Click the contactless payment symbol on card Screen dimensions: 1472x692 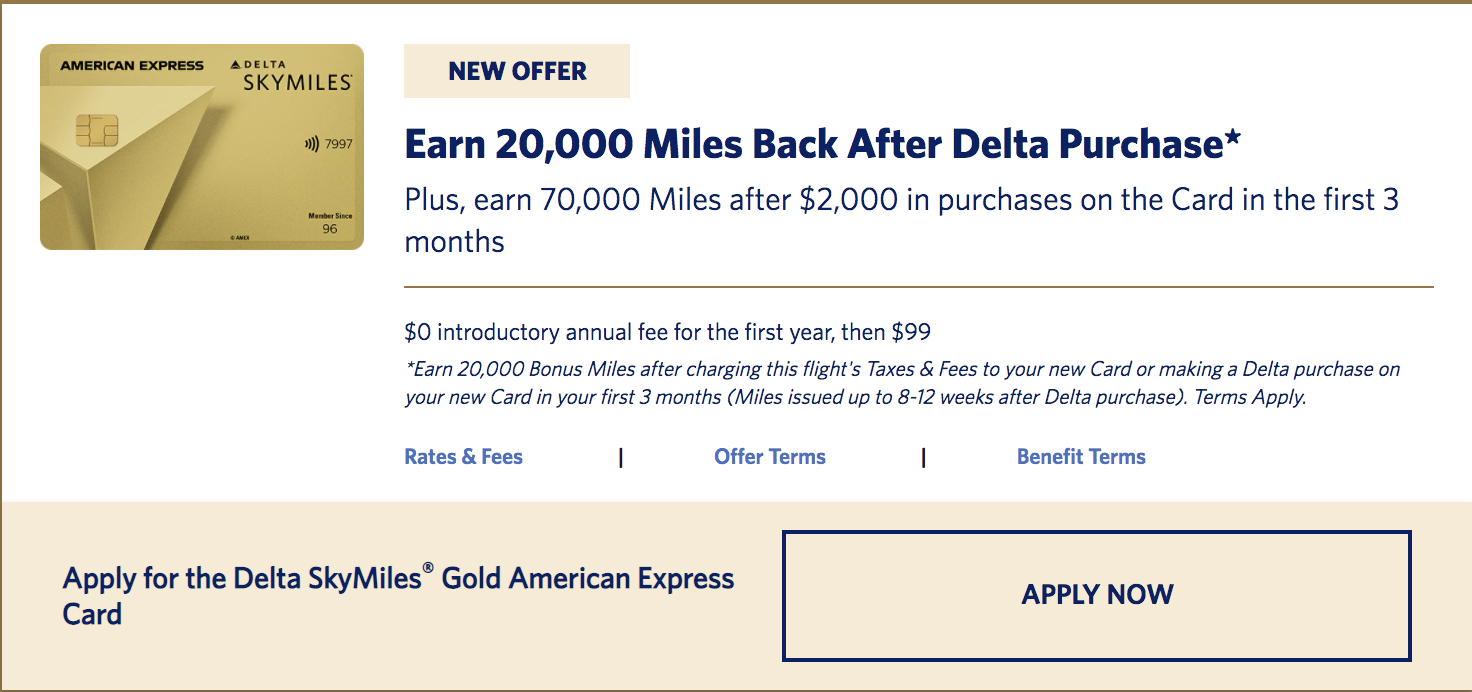(x=311, y=144)
